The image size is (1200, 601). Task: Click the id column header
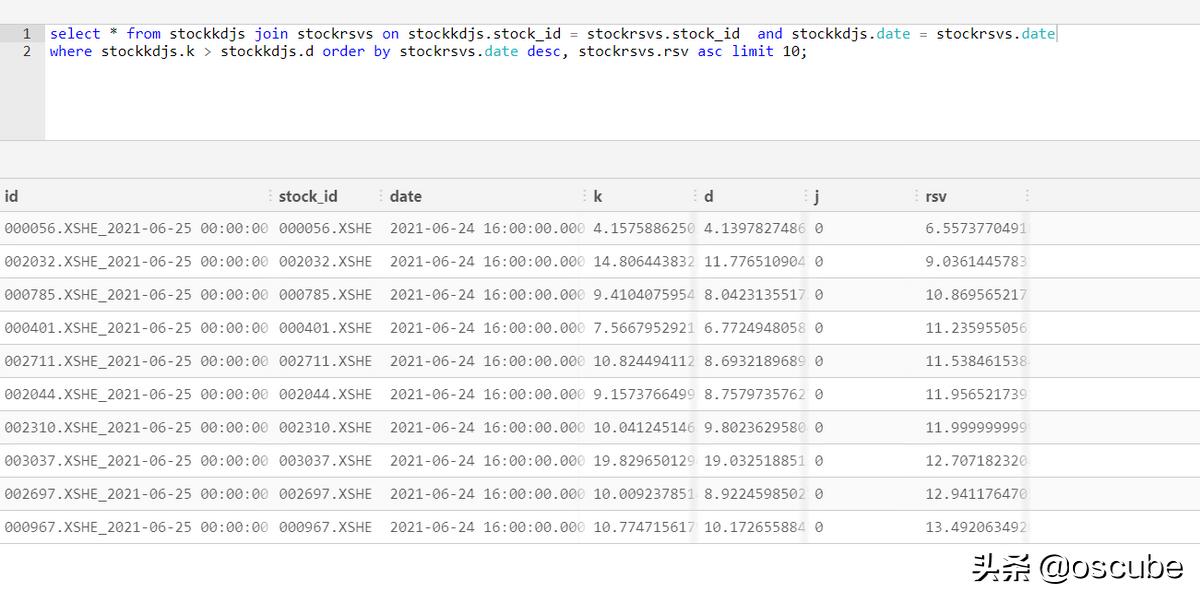click(x=12, y=196)
